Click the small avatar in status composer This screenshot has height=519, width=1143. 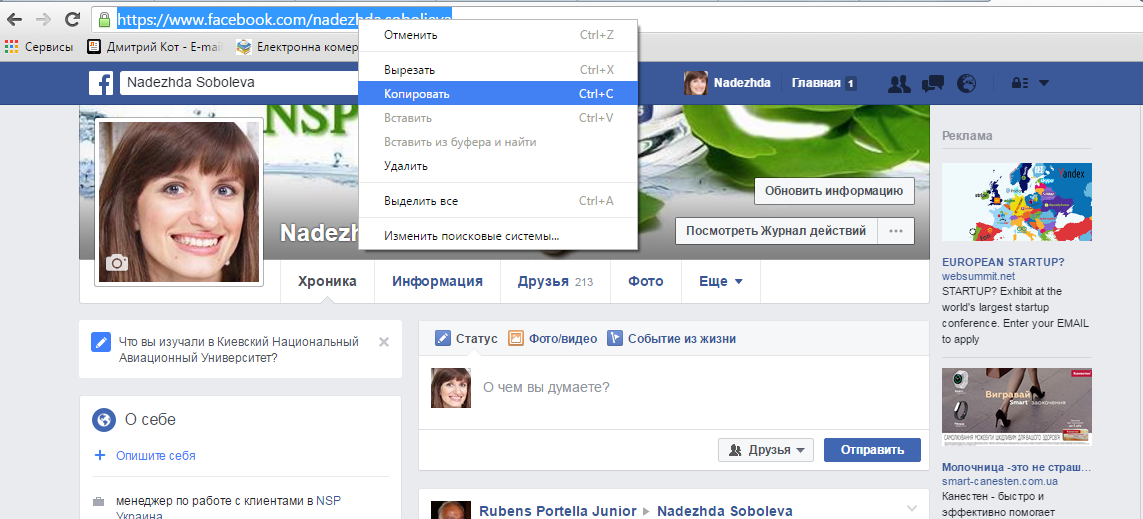451,387
